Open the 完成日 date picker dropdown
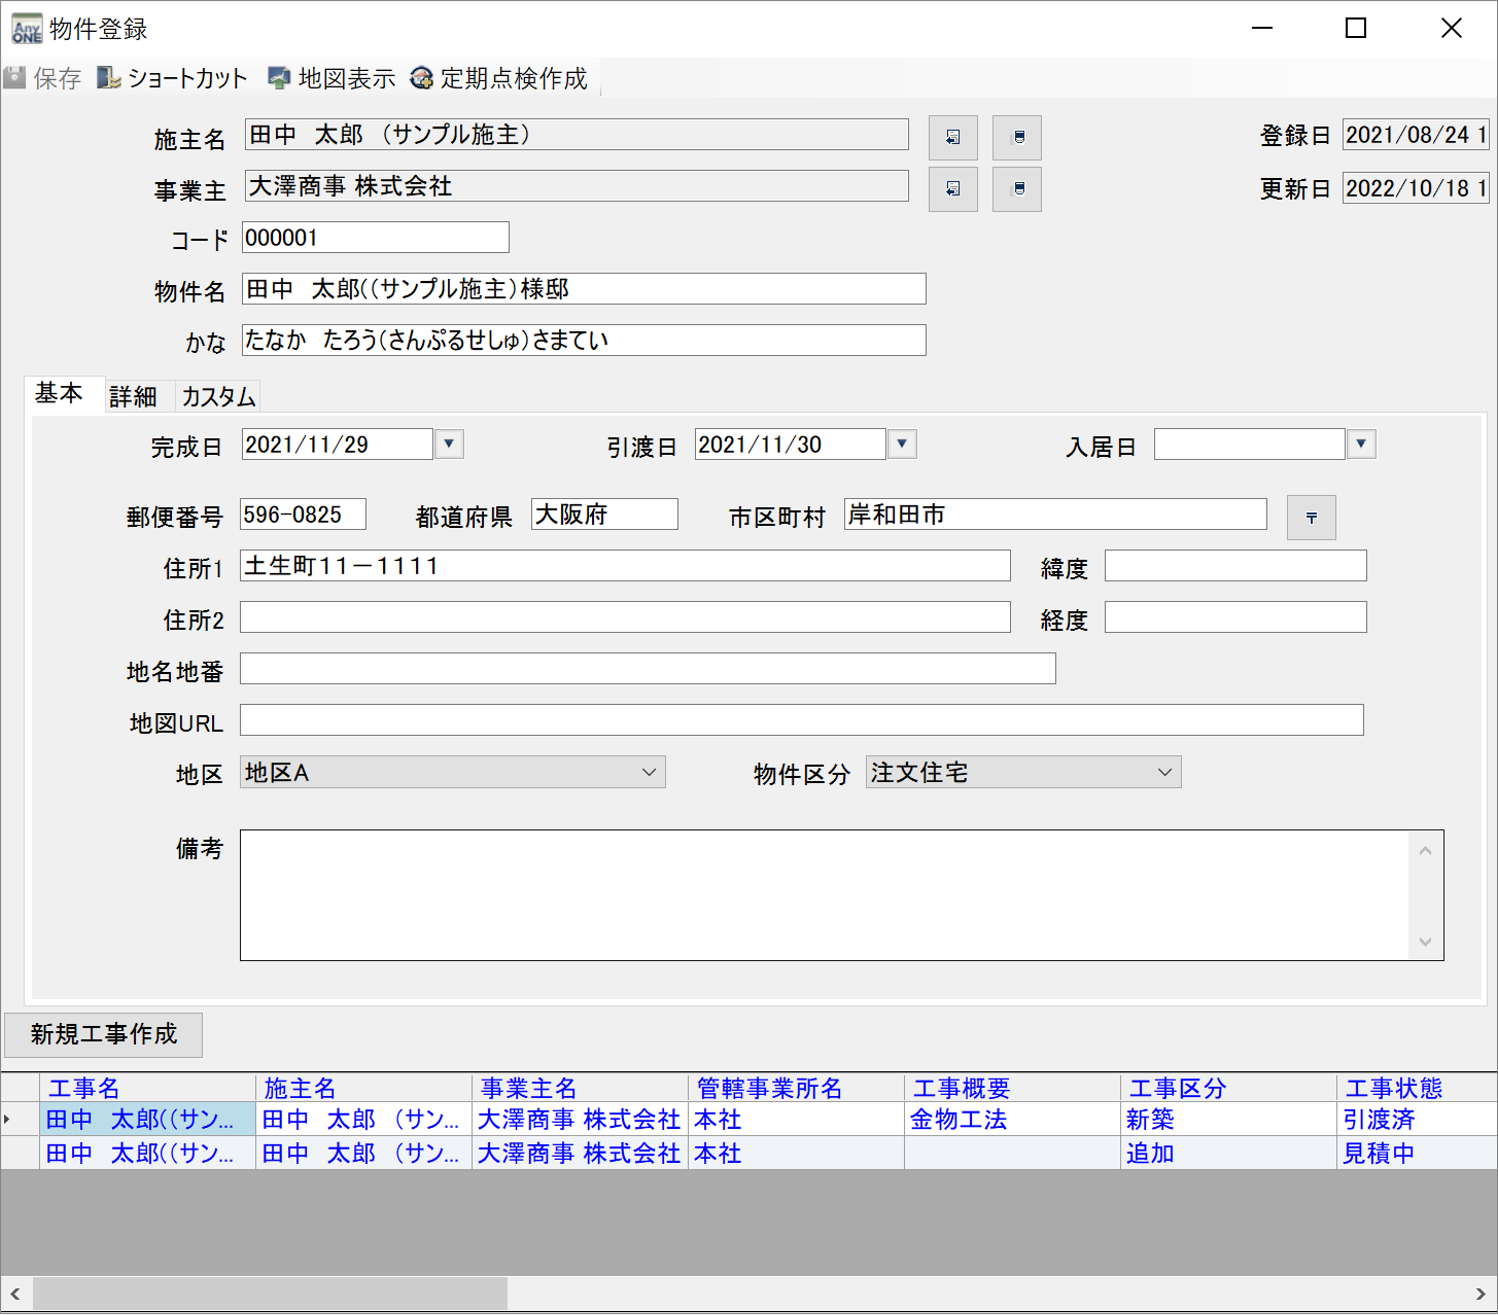 coord(449,444)
